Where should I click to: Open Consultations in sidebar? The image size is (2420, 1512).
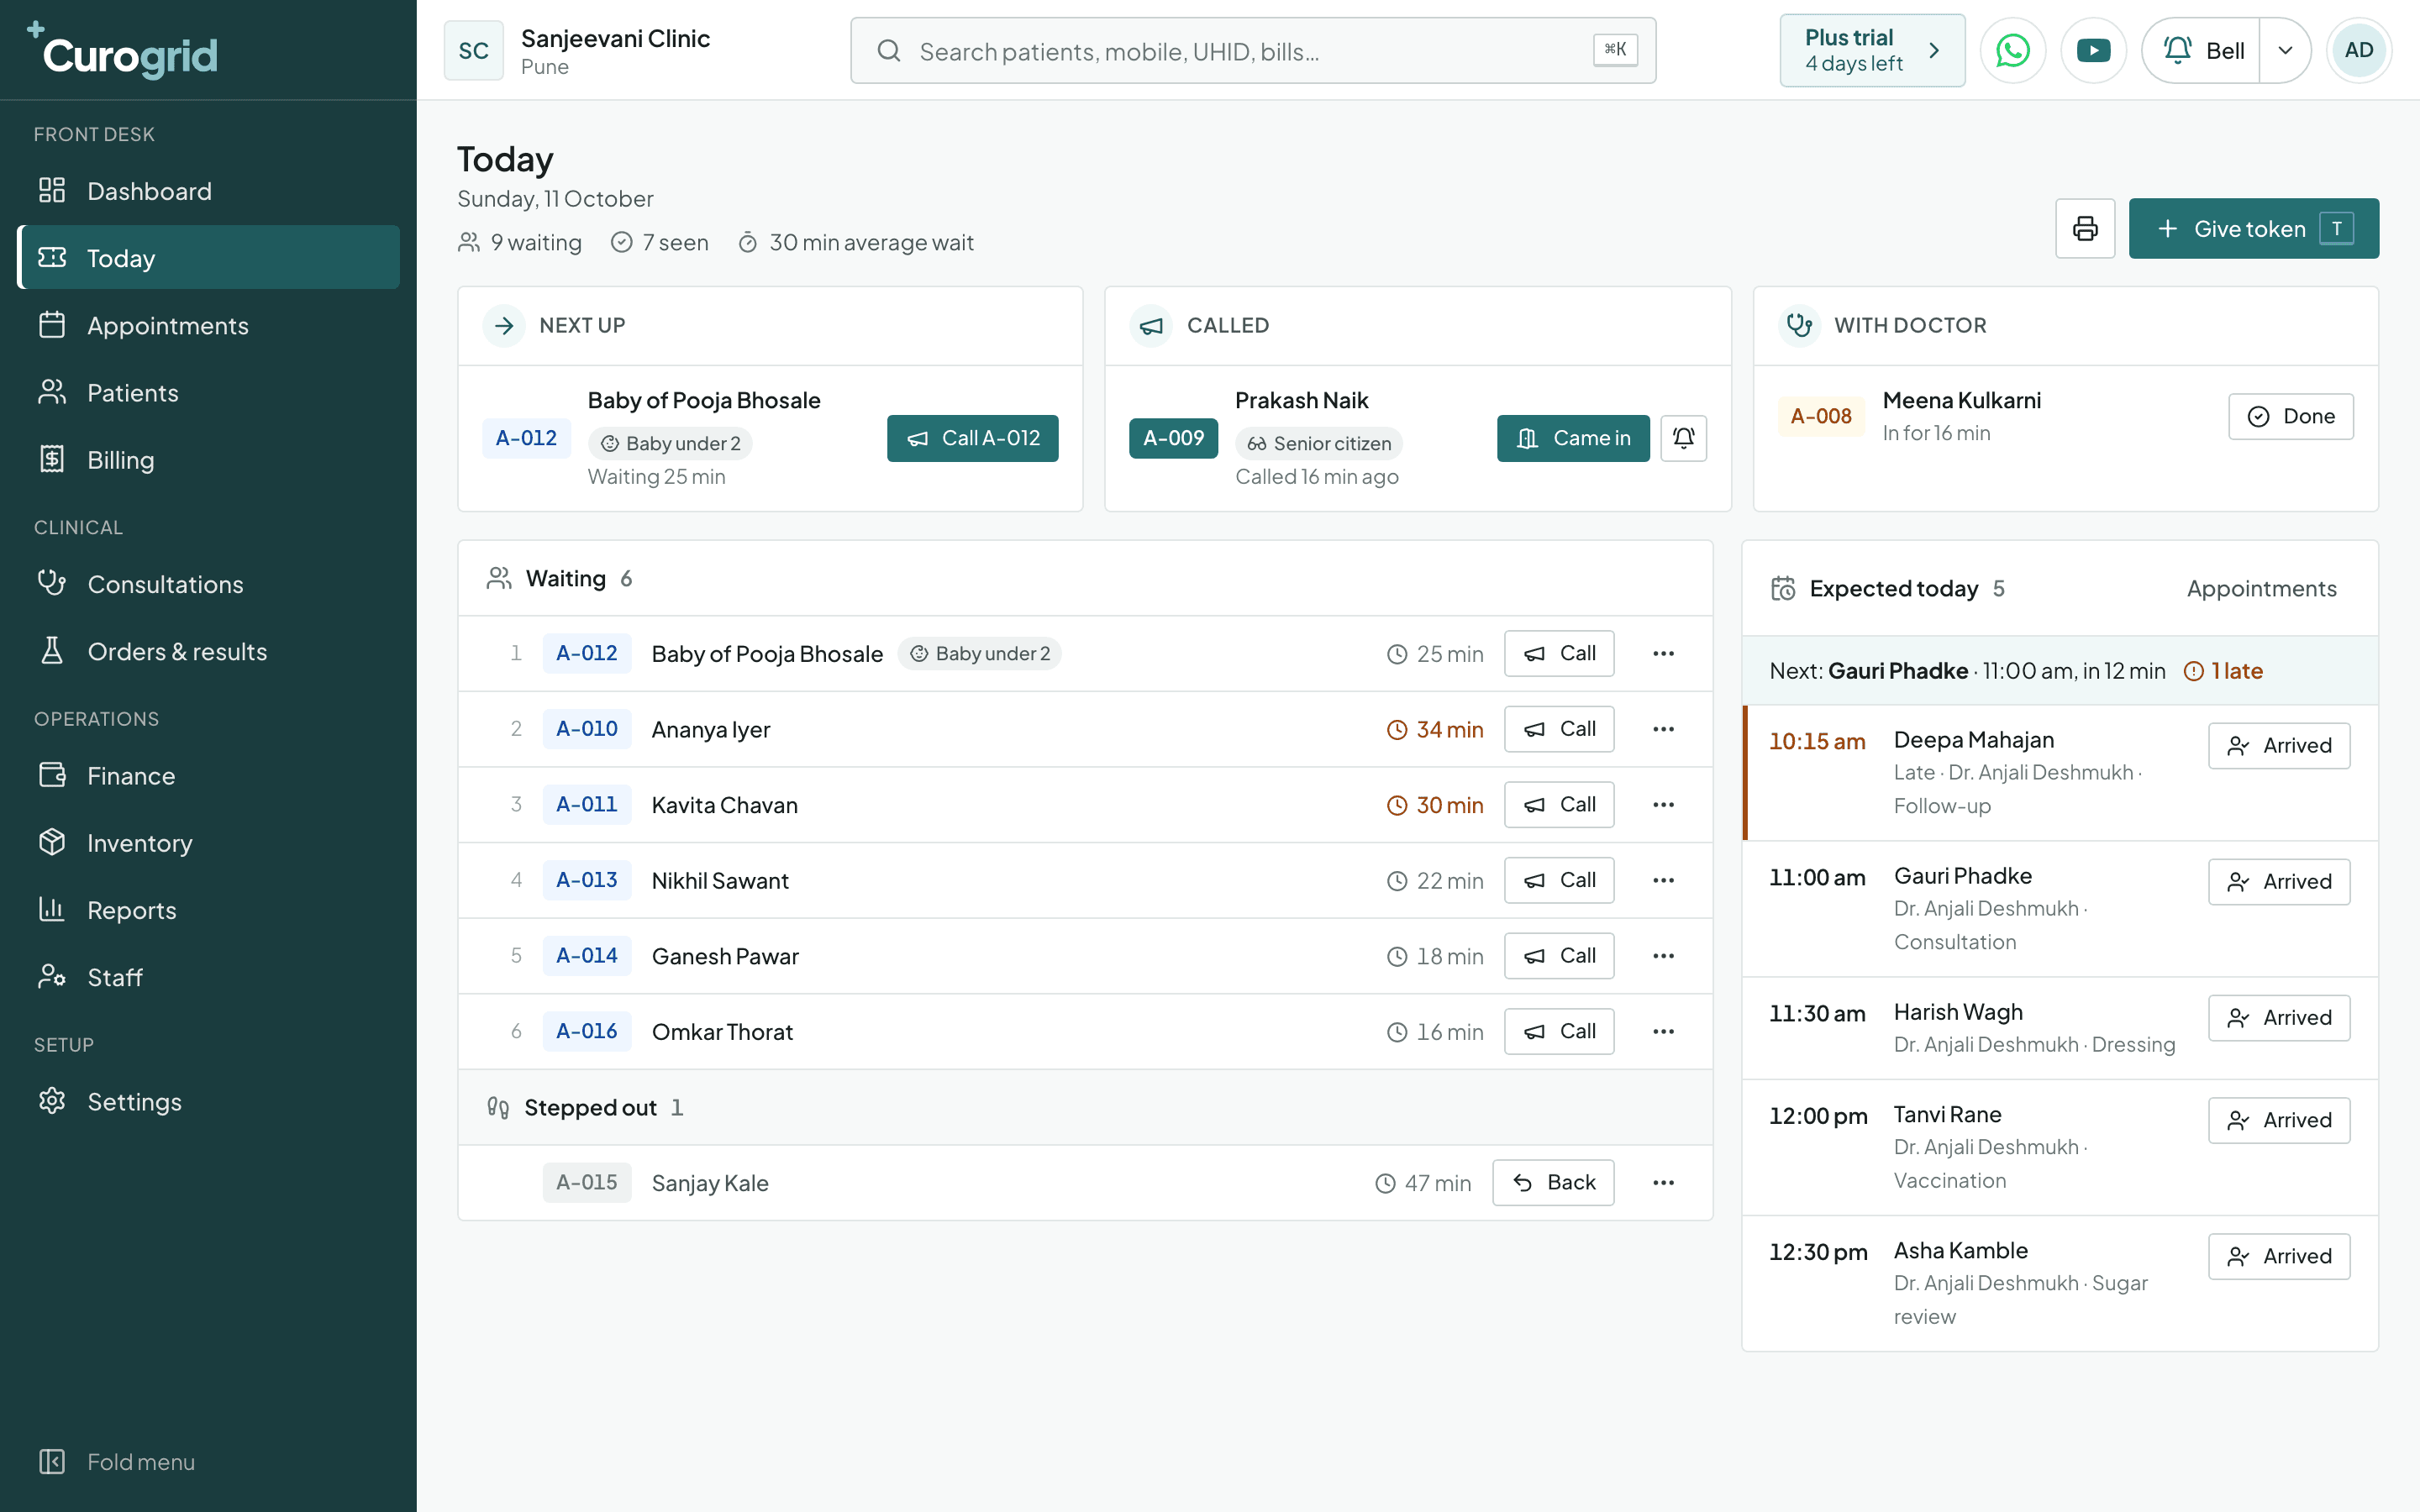point(209,584)
